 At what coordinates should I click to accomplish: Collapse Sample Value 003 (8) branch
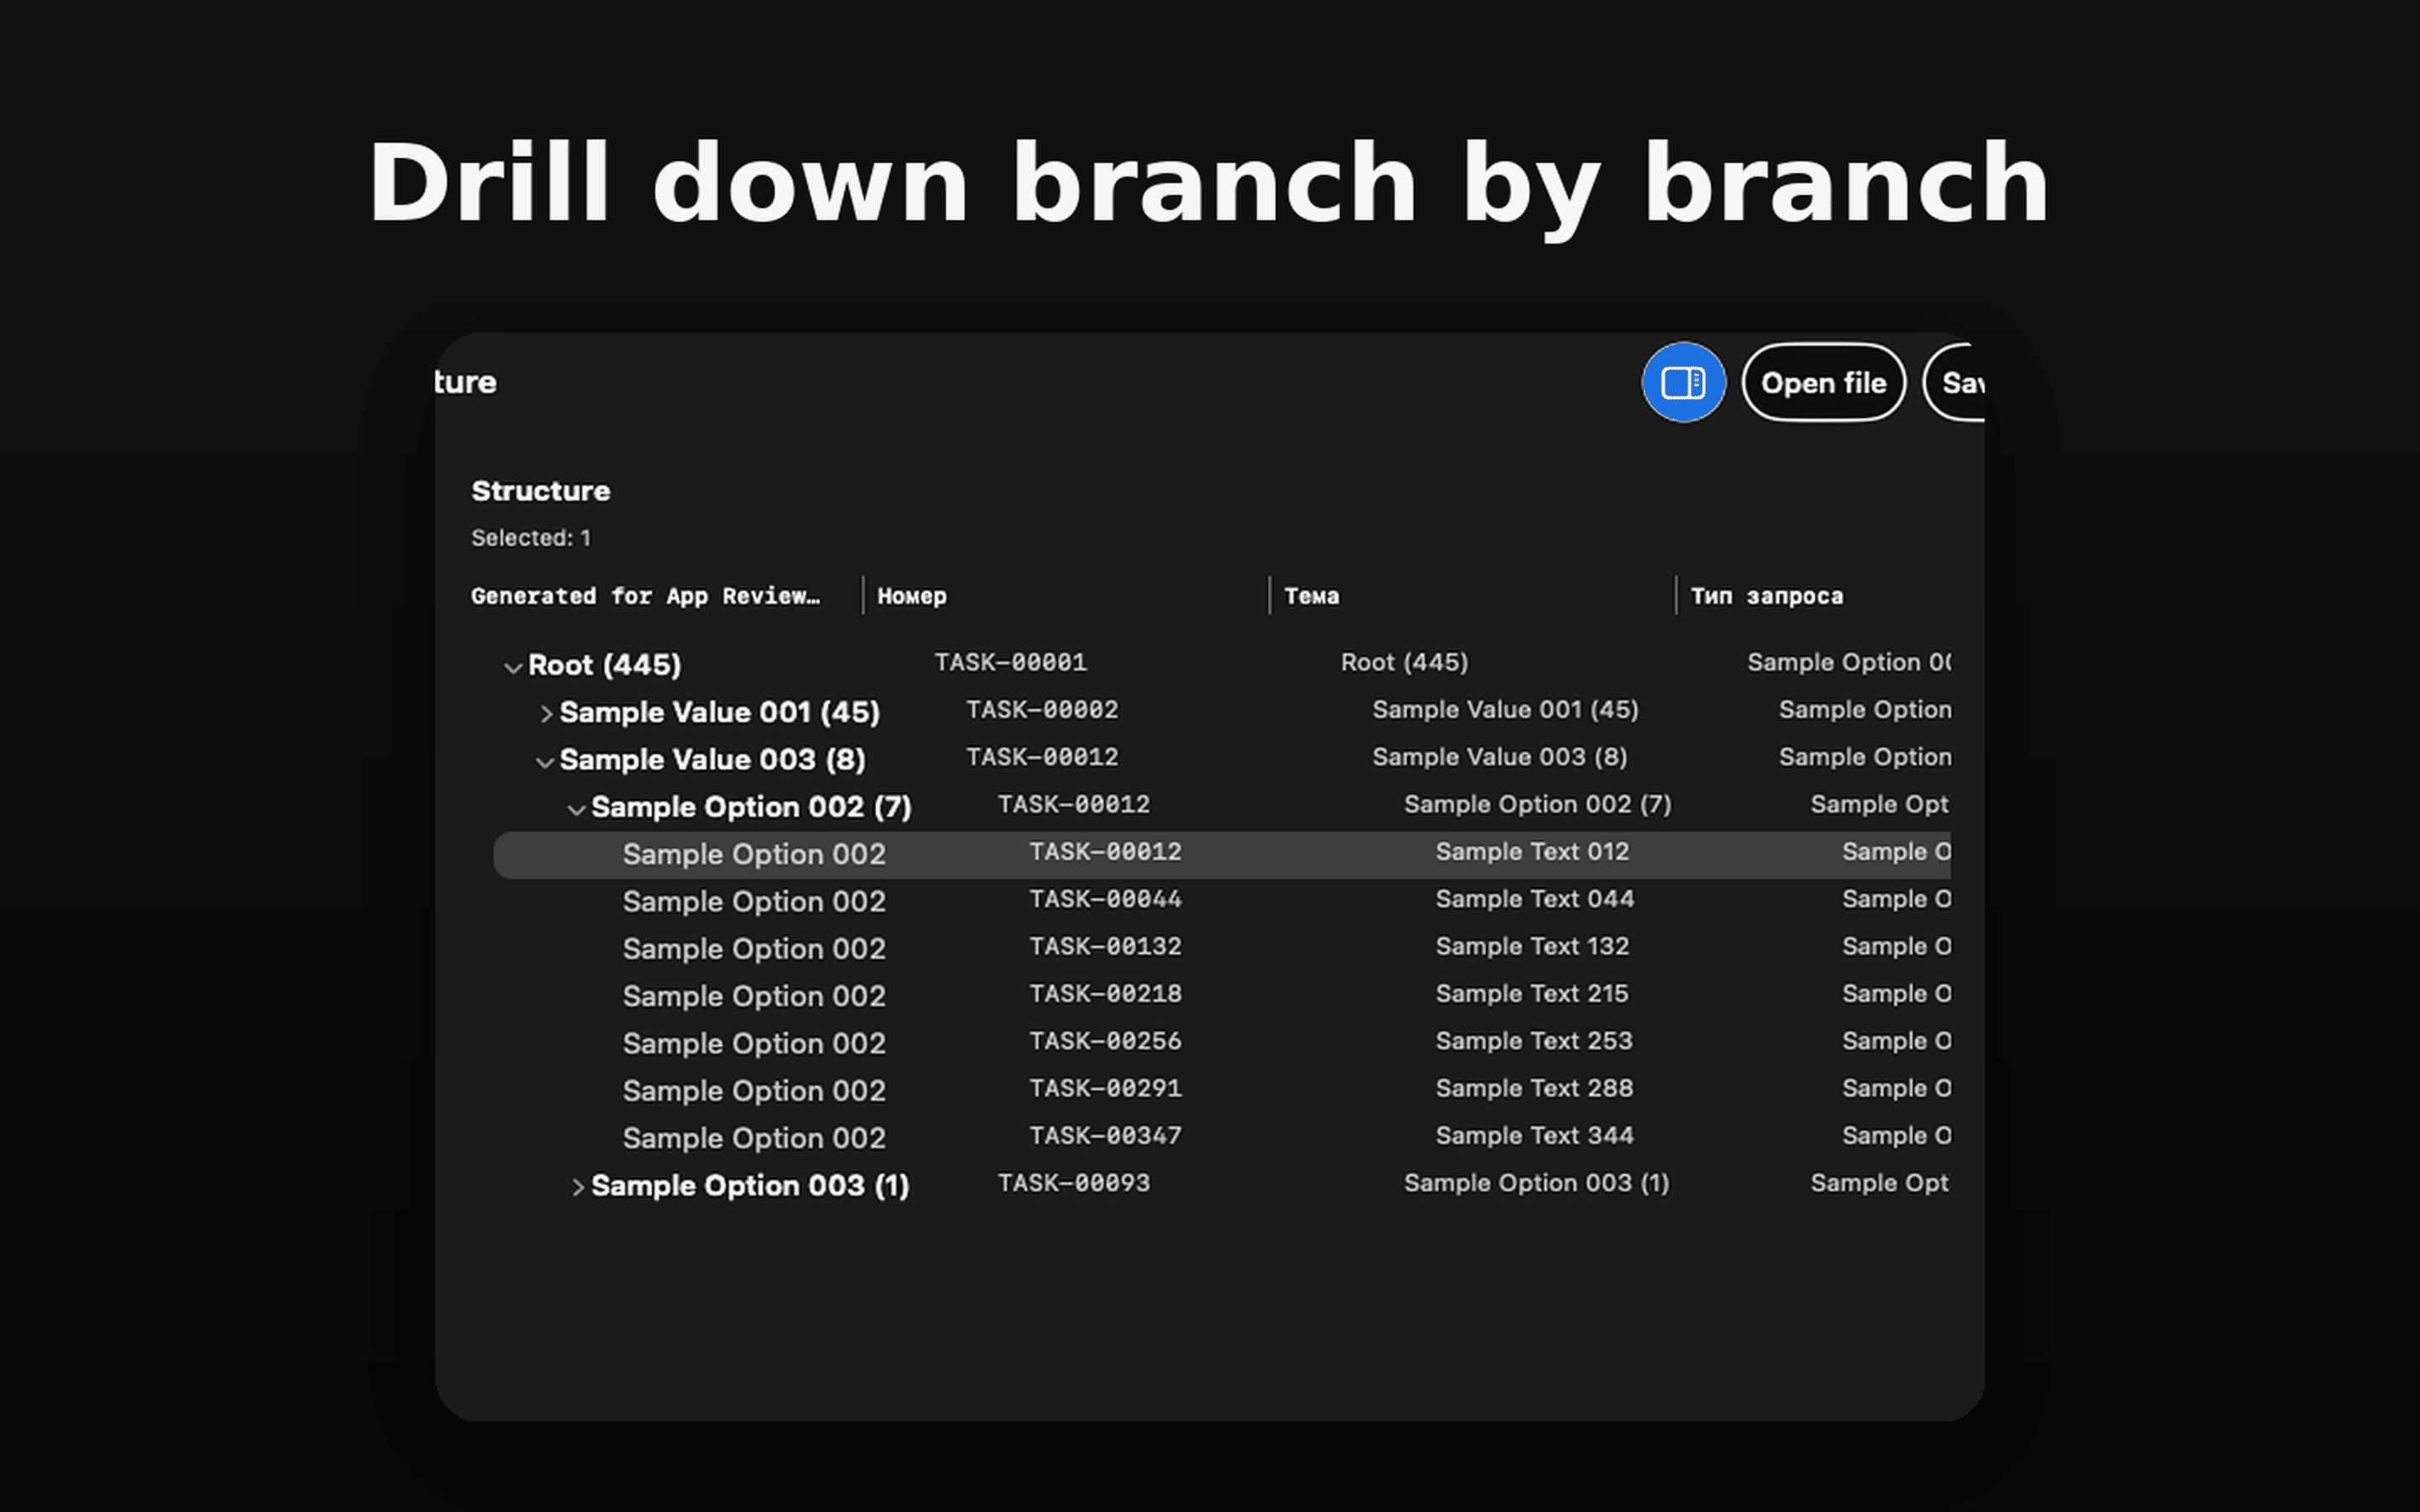544,762
